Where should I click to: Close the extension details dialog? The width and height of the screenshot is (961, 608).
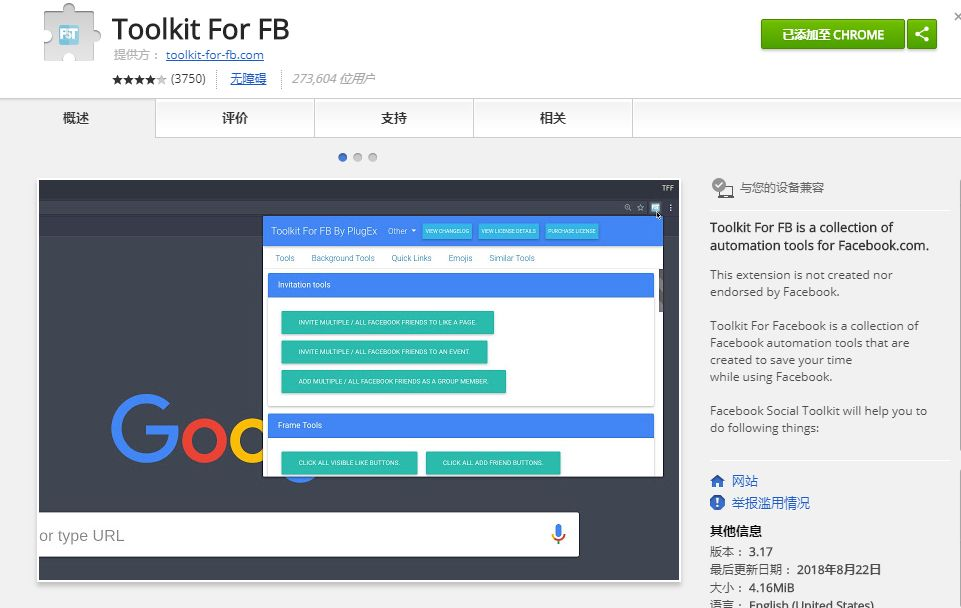(957, 17)
